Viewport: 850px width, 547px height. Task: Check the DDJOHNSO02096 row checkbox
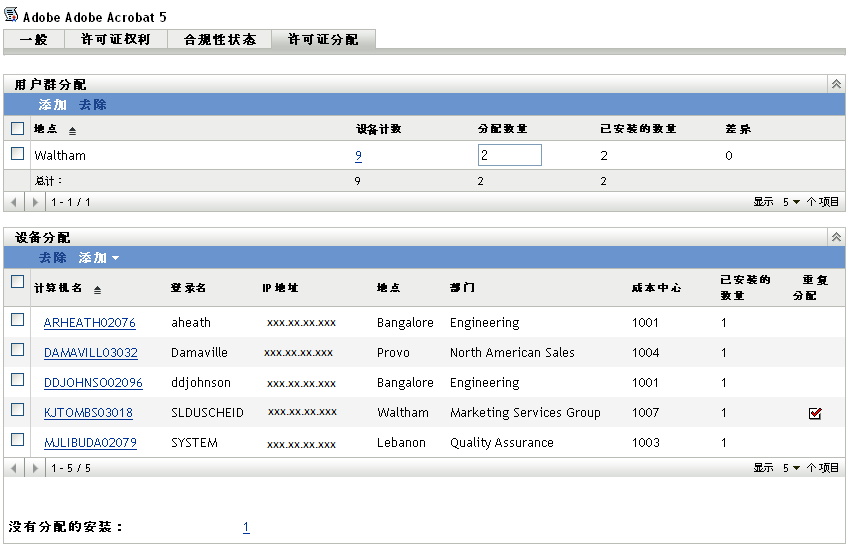[17, 379]
